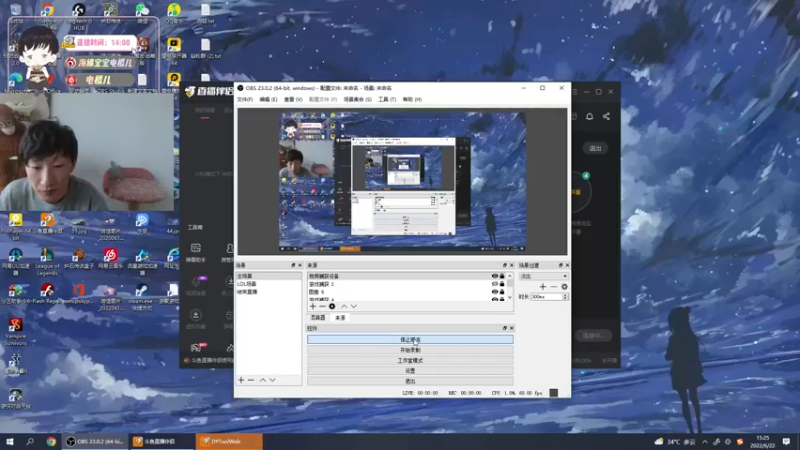Open Google Chrome desktop shortcut

click(x=47, y=13)
